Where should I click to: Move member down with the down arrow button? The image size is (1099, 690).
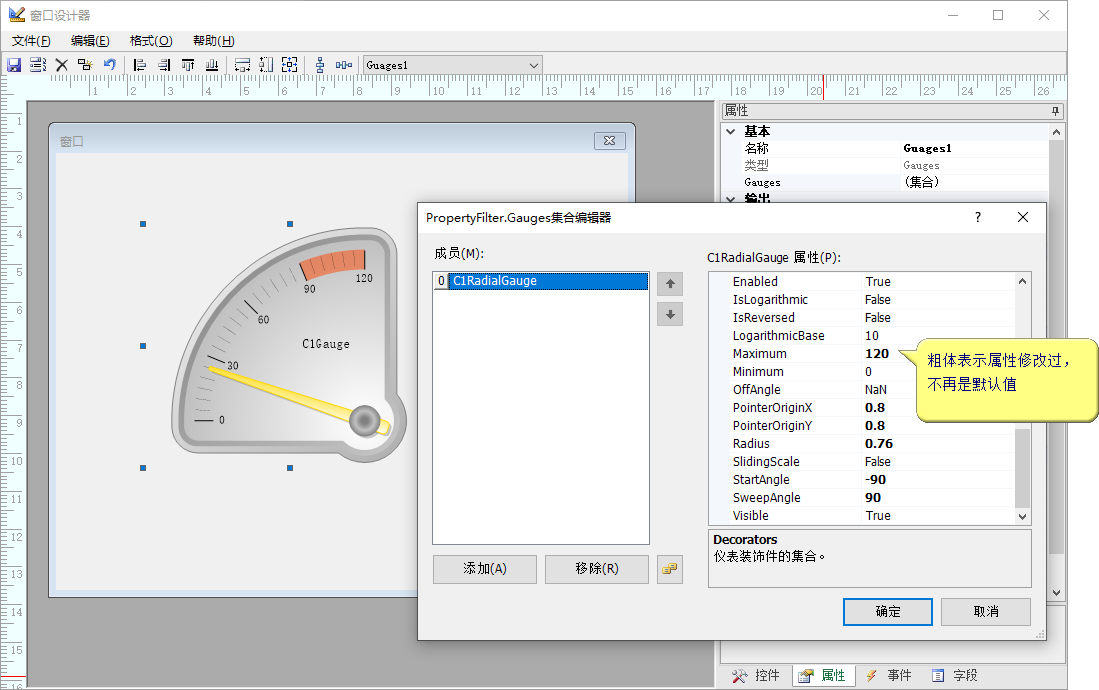pos(670,314)
